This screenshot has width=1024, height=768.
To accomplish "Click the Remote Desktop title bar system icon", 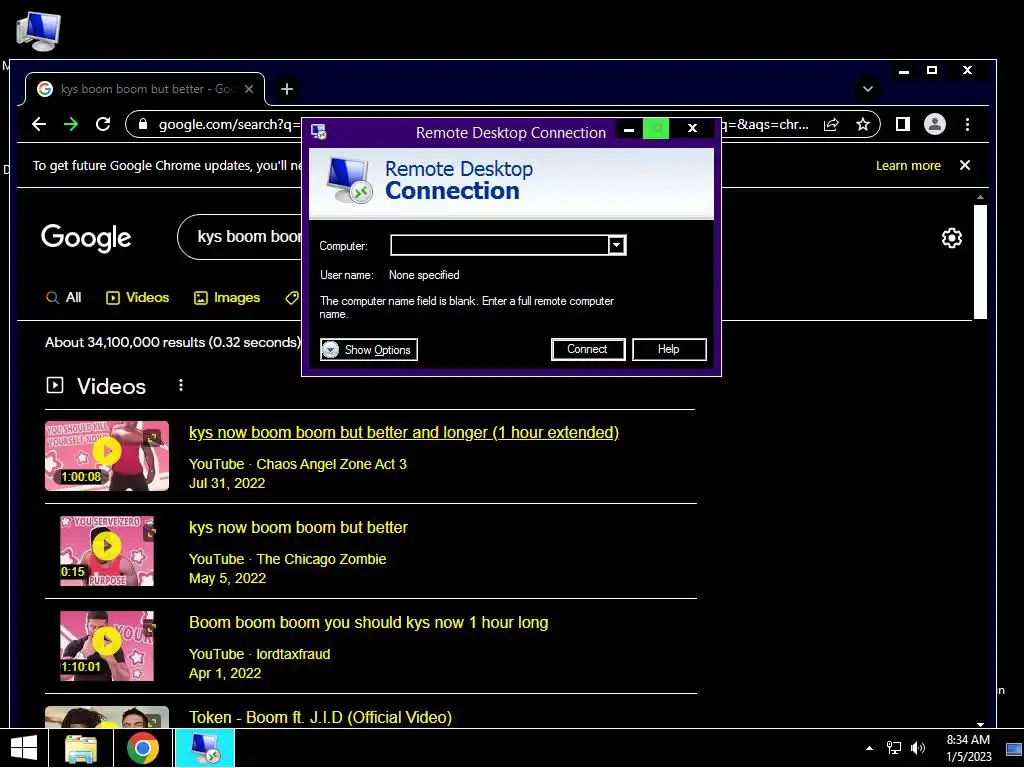I will coord(319,132).
